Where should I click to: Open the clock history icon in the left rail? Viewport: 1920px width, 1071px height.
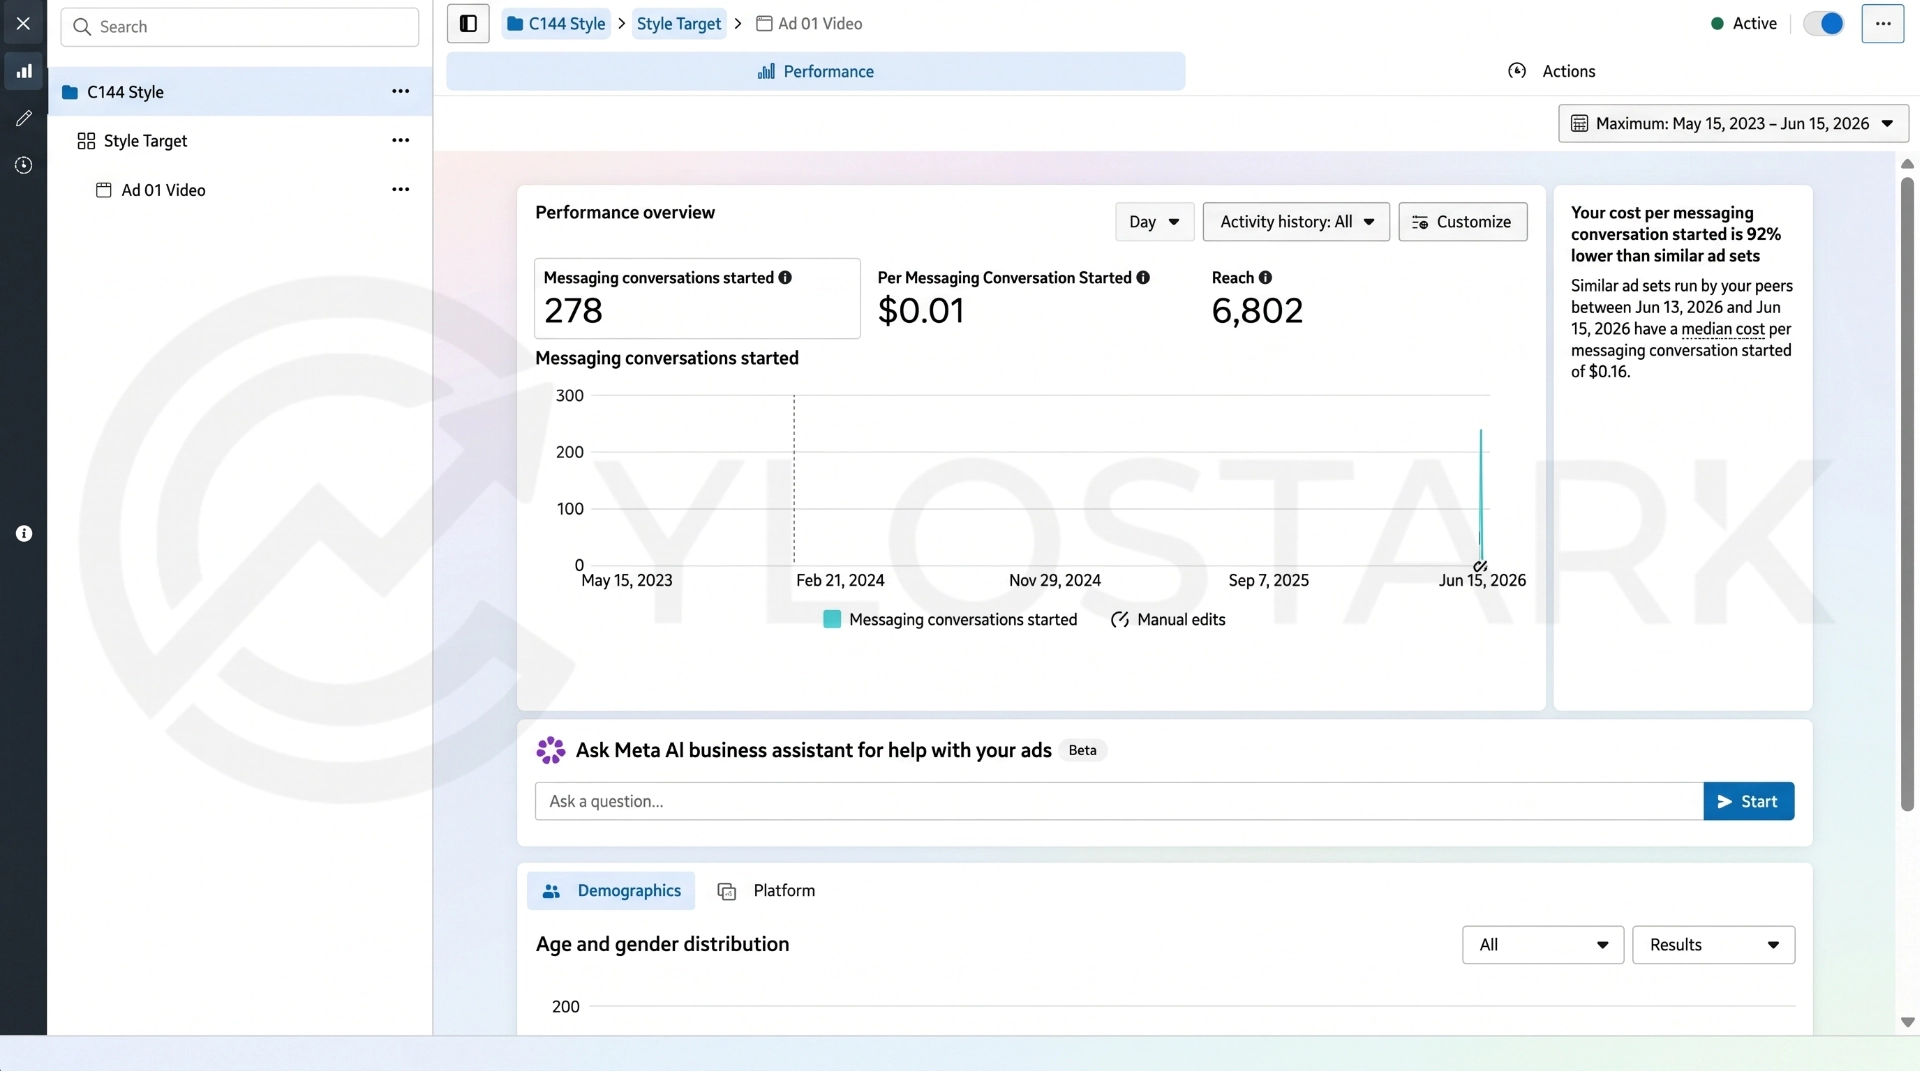pyautogui.click(x=24, y=165)
